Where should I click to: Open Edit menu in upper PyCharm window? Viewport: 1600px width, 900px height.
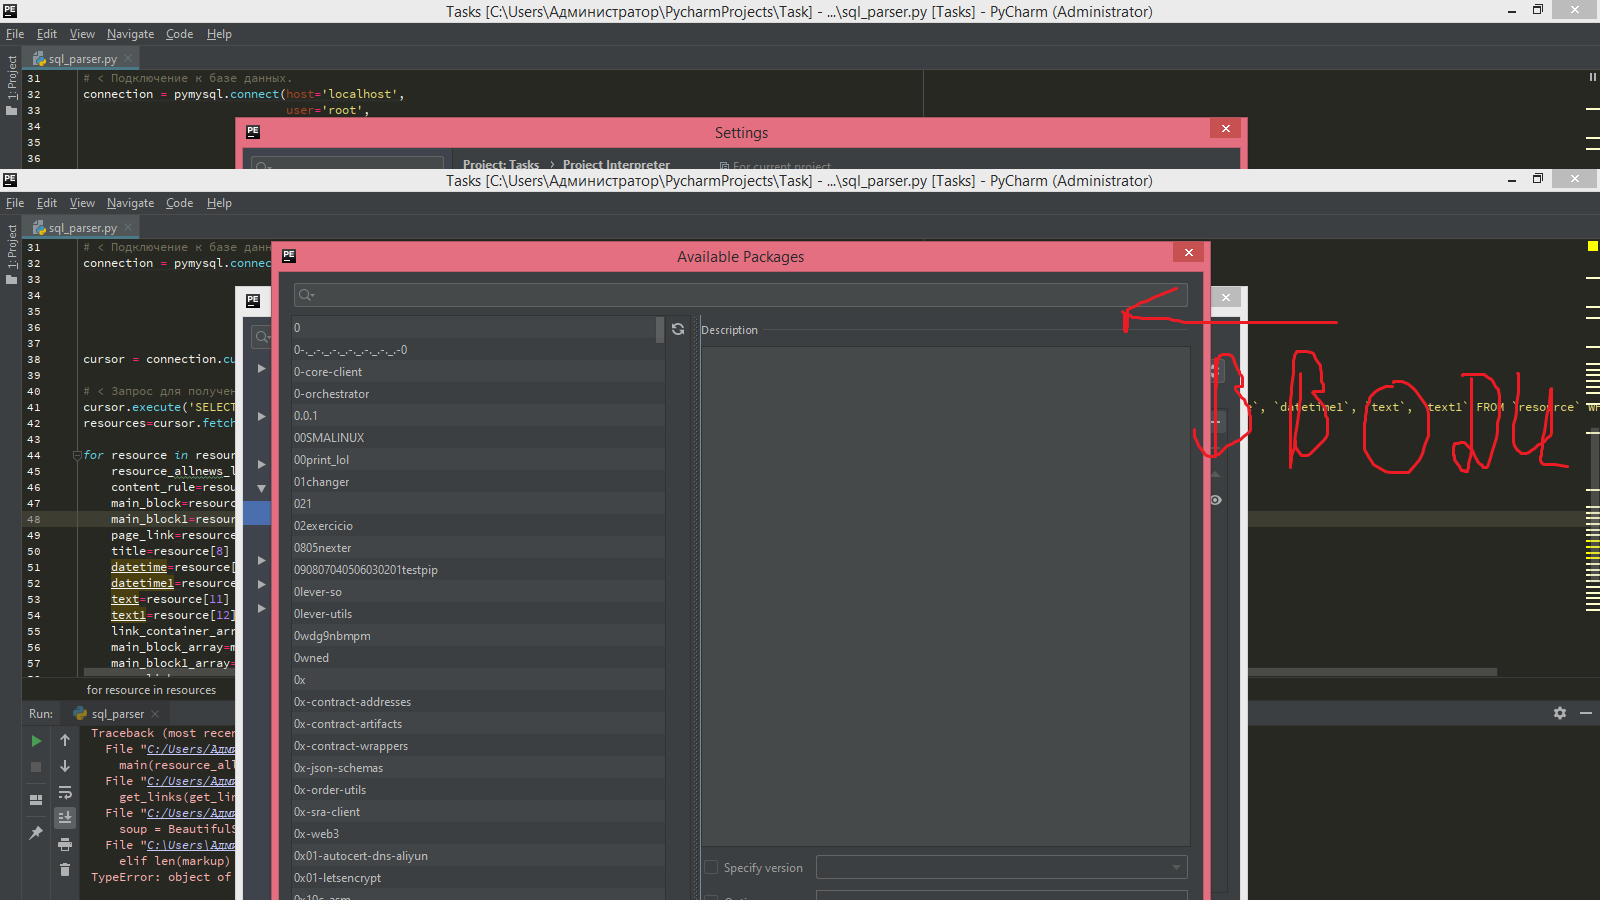[x=47, y=34]
